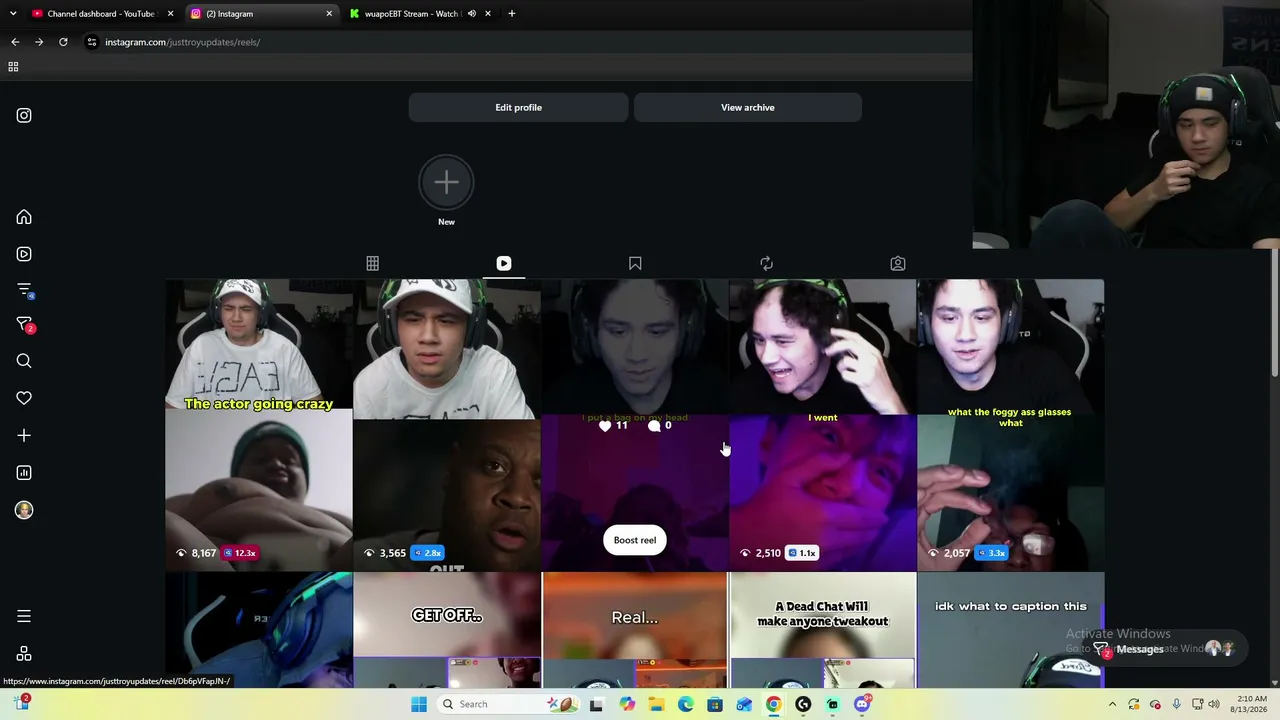
Task: Open Reels from the left sidebar
Action: tap(24, 254)
